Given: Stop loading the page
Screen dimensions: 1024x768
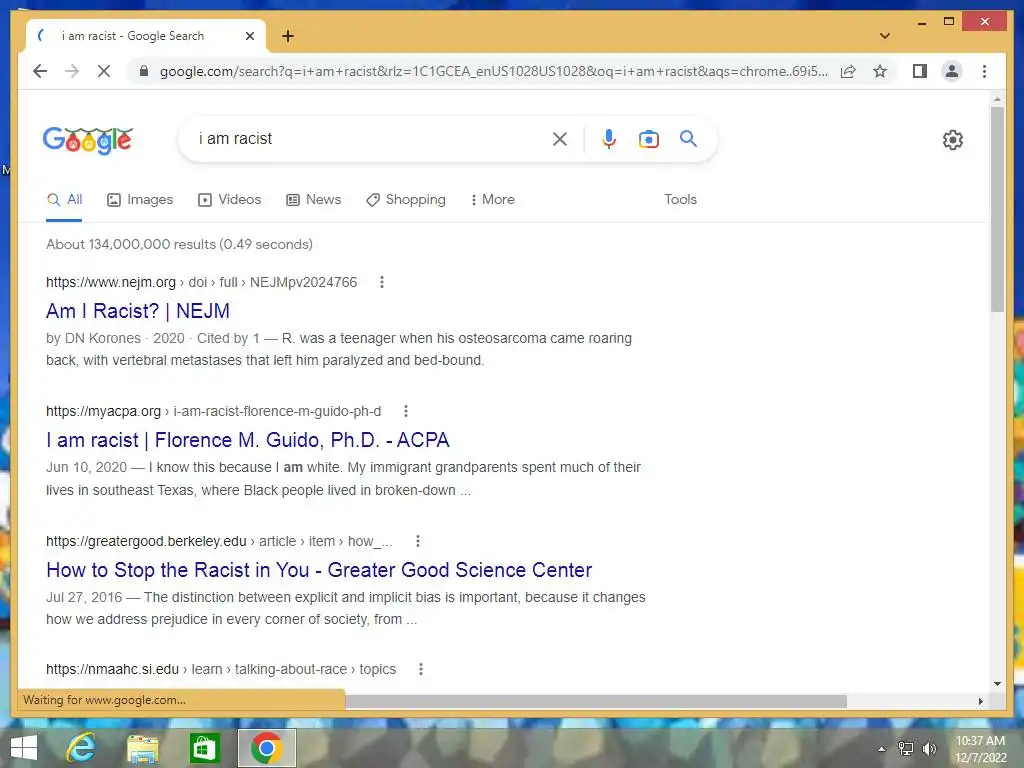Looking at the screenshot, I should (104, 71).
